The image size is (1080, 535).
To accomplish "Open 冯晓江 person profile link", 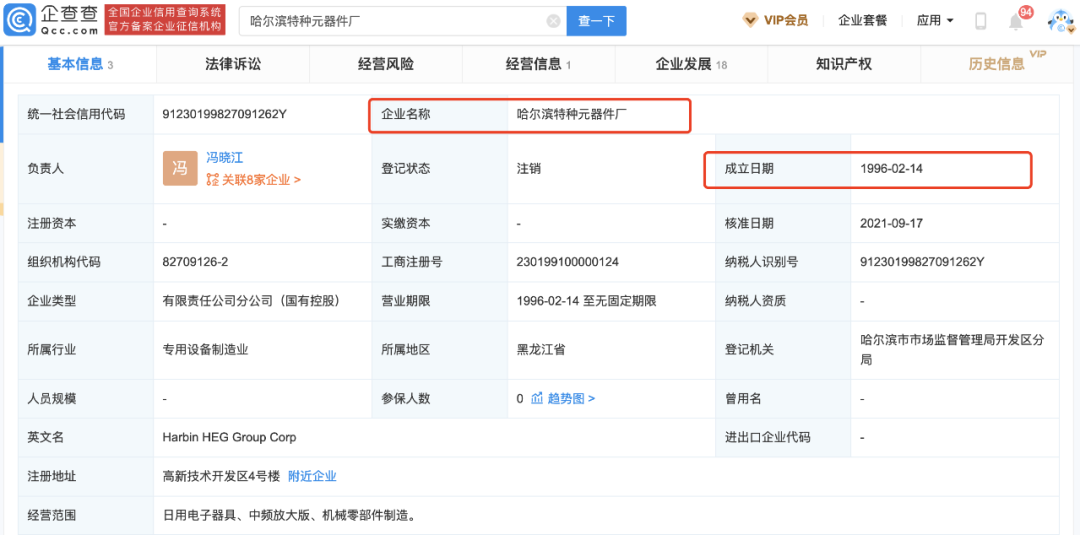I will 225,158.
